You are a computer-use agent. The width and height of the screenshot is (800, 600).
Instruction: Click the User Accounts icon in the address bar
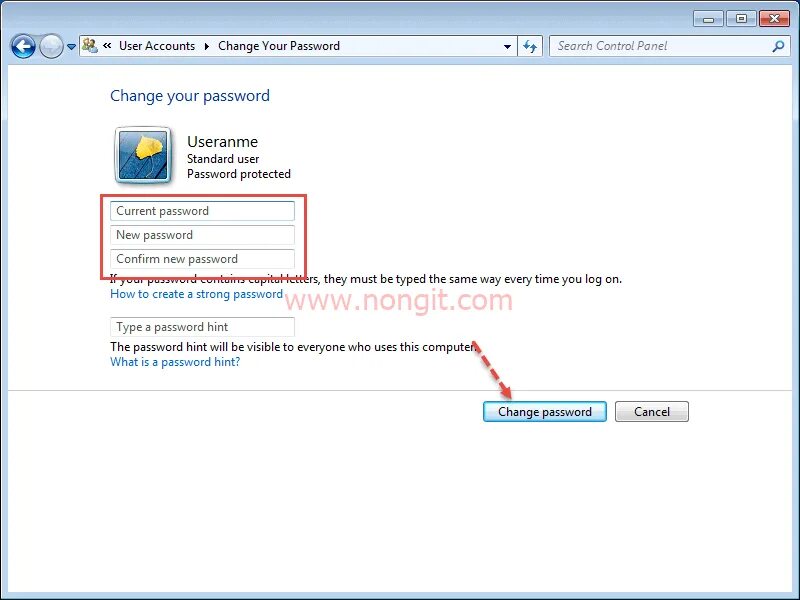click(x=90, y=46)
